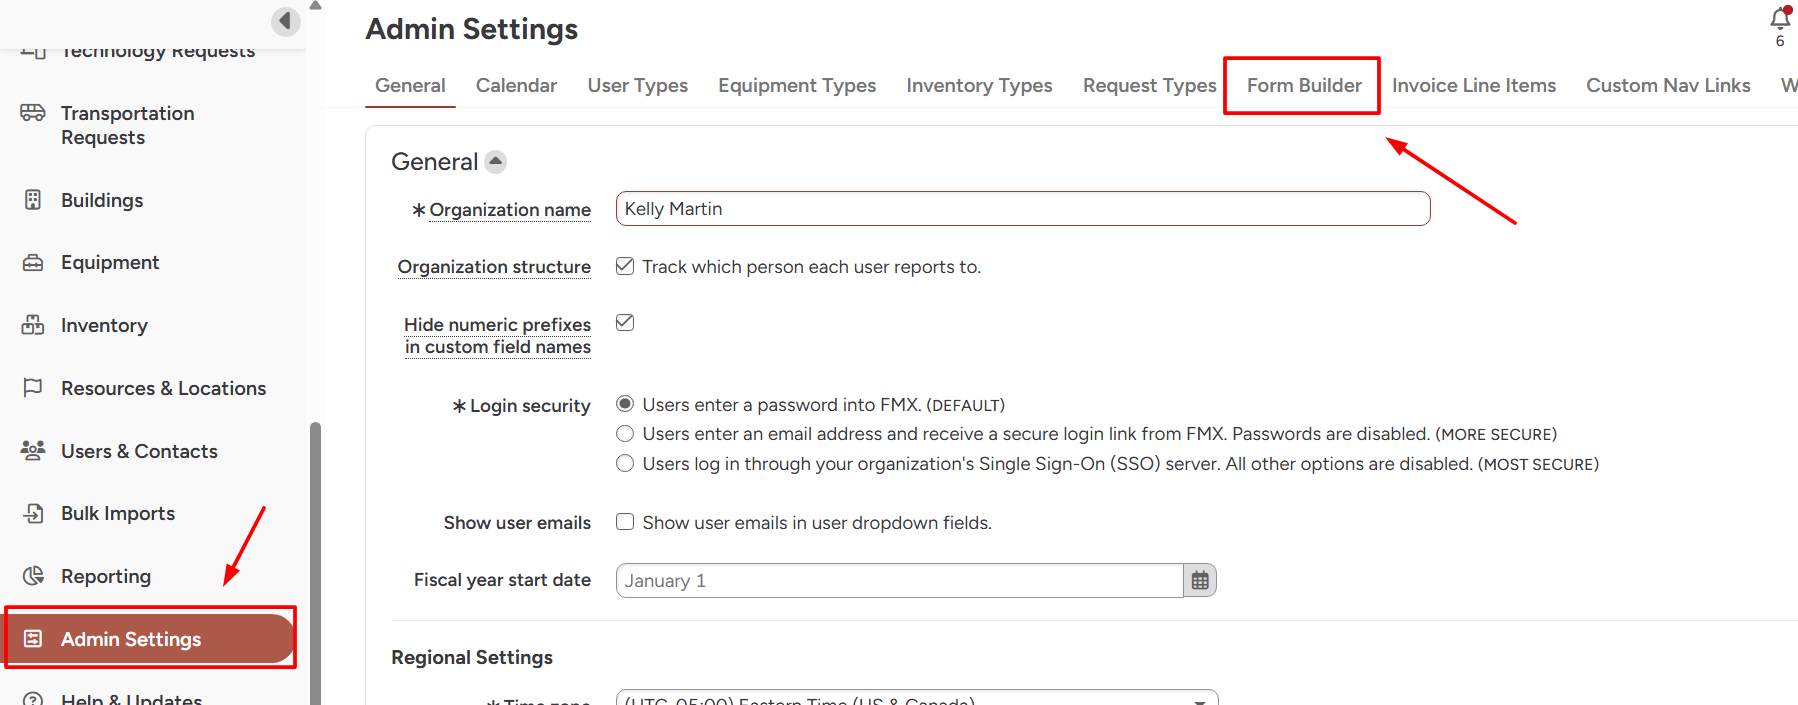Click the Users & Contacts icon
Viewport: 1798px width, 705px height.
33,451
